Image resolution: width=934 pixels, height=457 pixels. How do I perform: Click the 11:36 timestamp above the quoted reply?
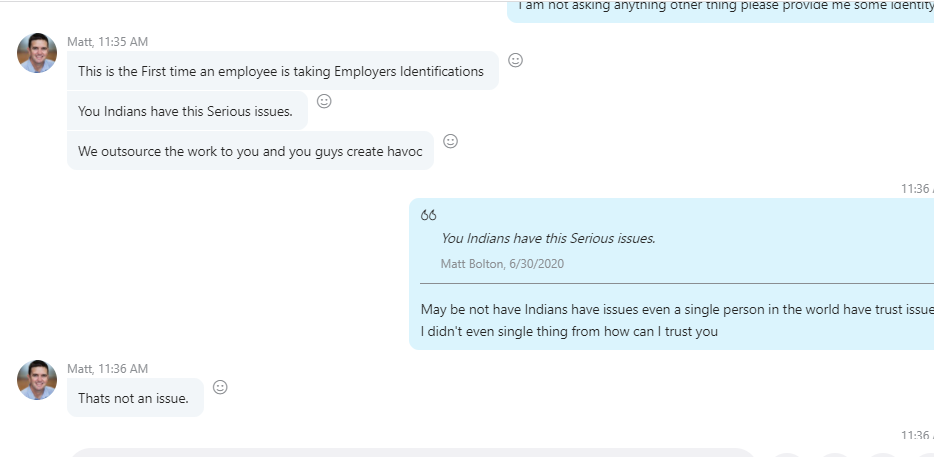[x=917, y=188]
